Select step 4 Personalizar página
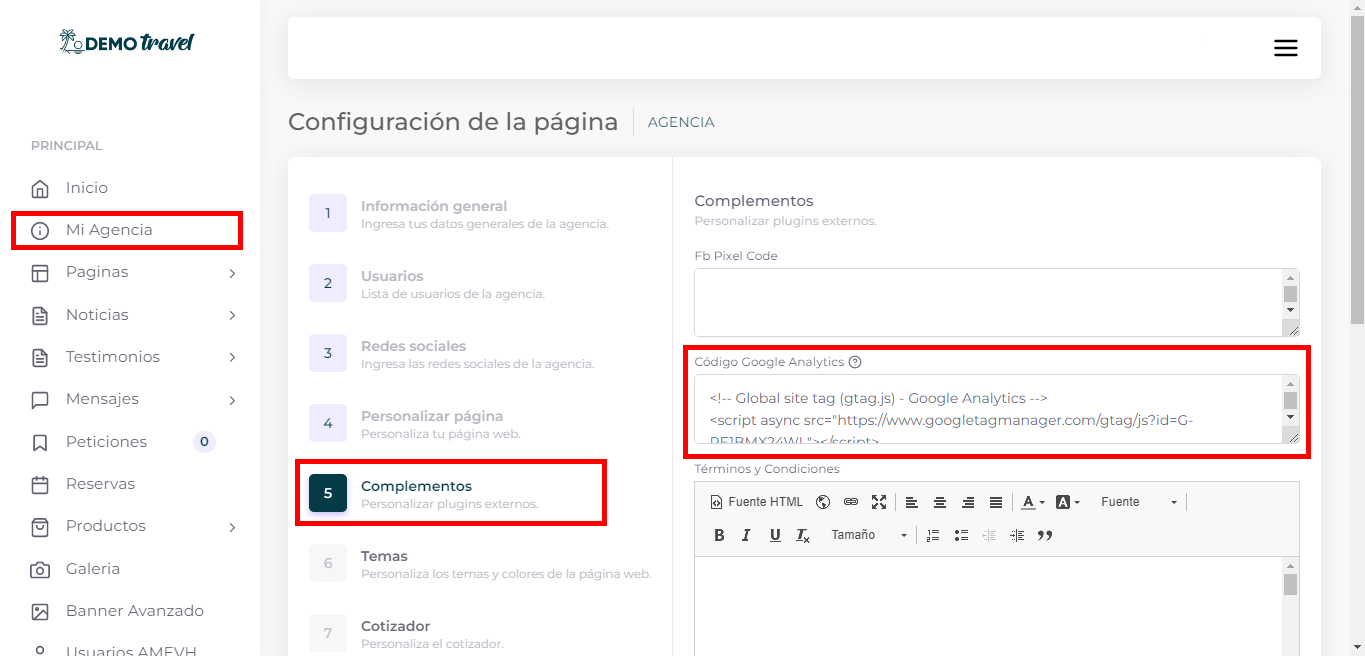Viewport: 1365px width, 656px height. [414, 423]
